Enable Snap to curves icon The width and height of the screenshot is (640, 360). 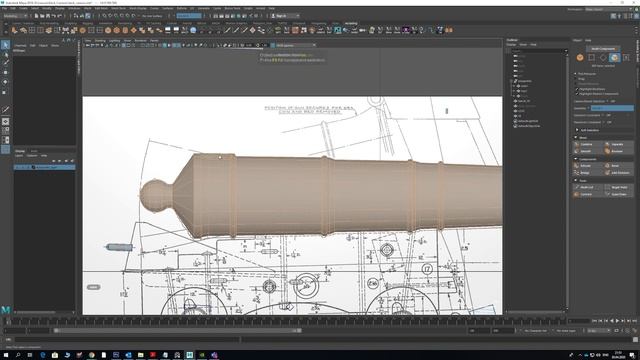coord(110,16)
